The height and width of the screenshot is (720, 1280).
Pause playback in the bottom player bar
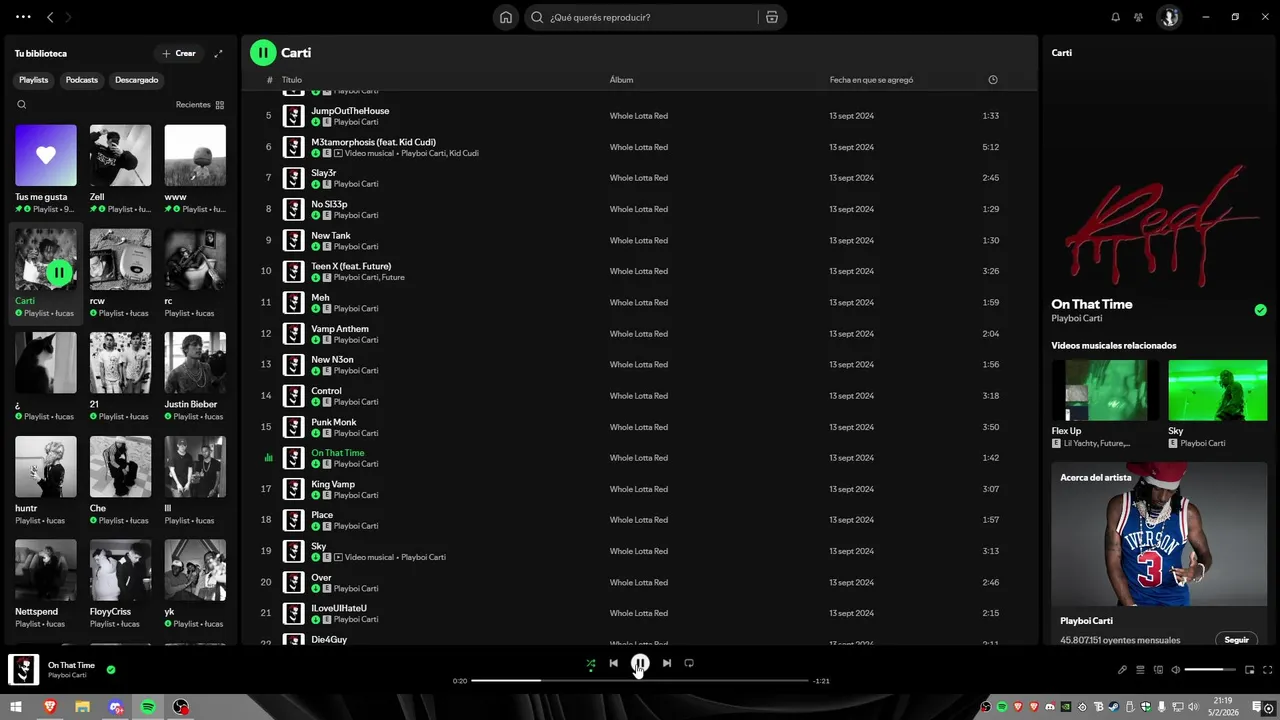640,663
